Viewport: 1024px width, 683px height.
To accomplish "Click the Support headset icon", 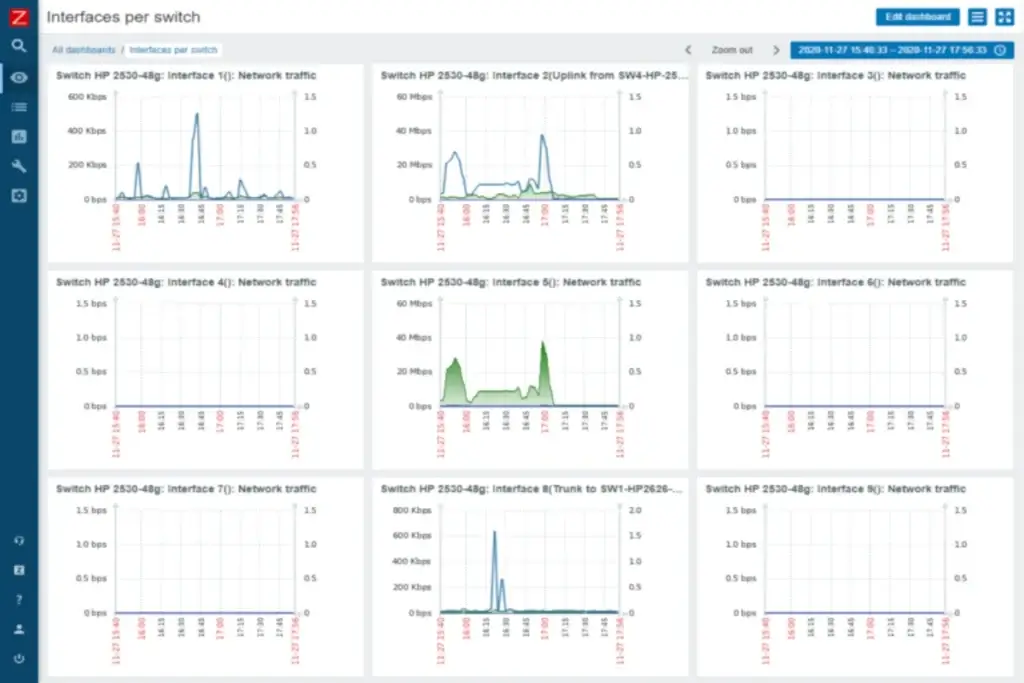I will 19,540.
